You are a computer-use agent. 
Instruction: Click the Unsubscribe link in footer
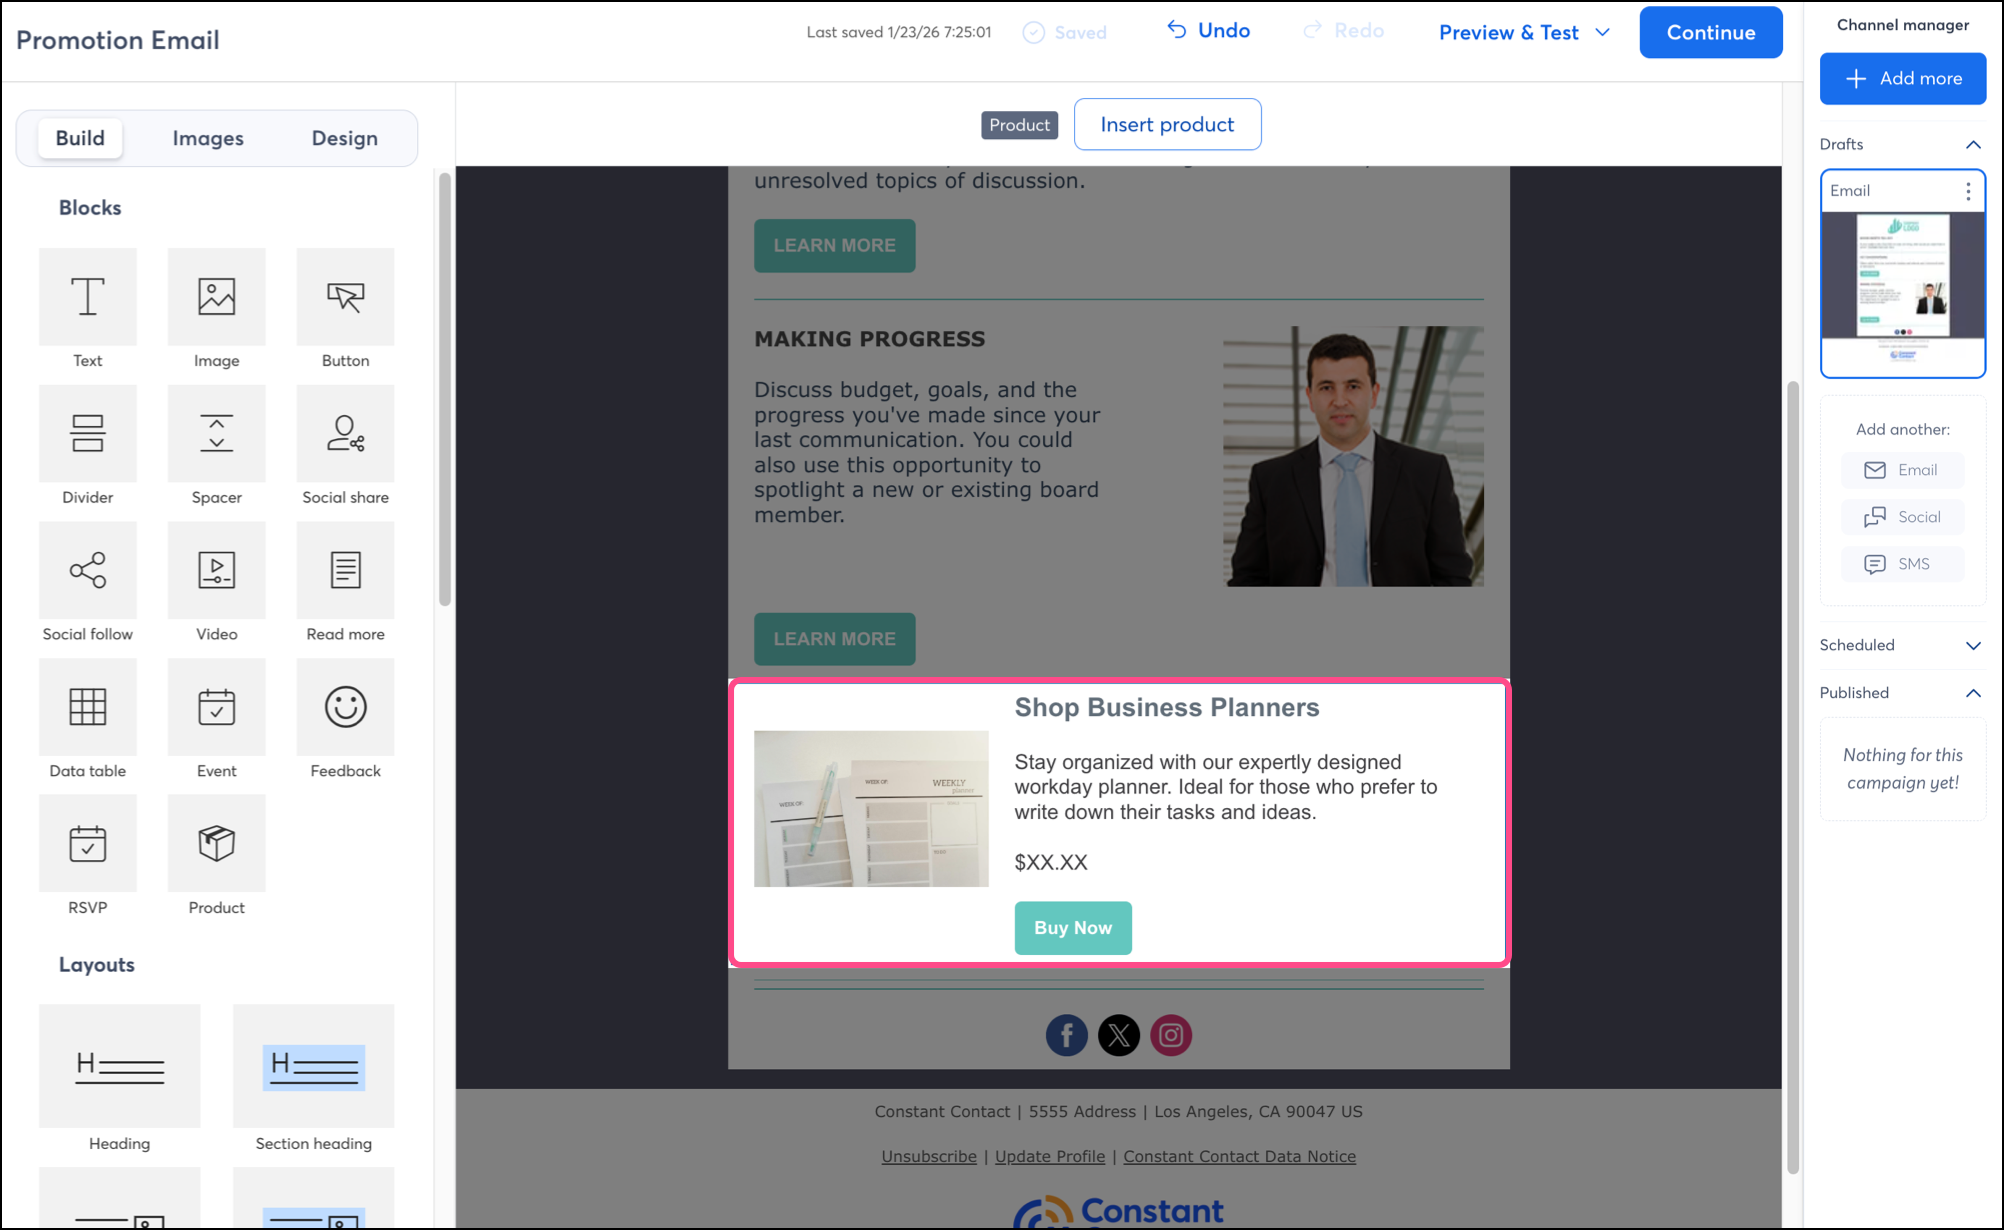tap(928, 1156)
